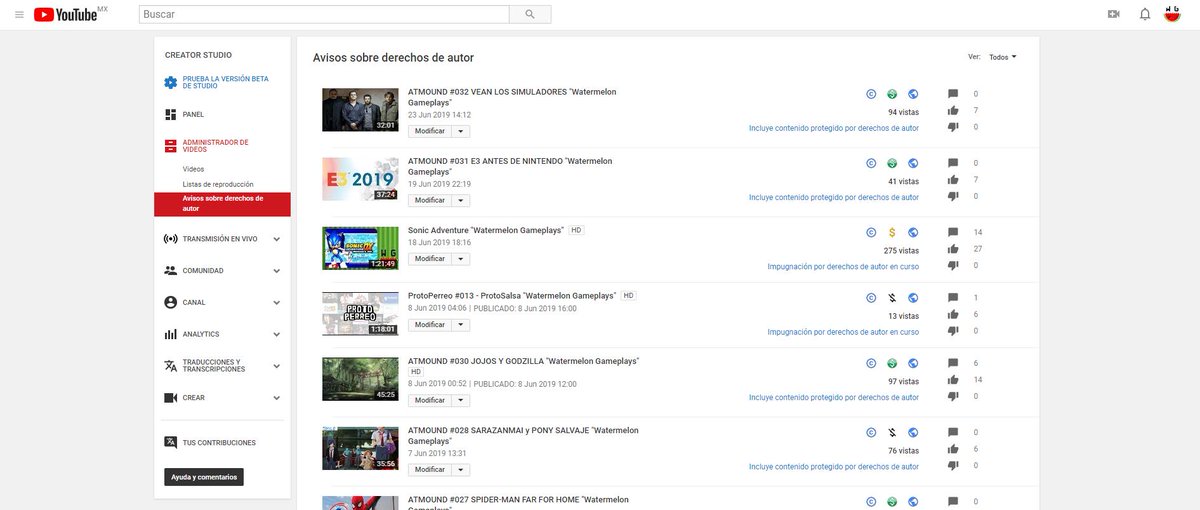Click the Panel dashboard icon
Viewport: 1200px width, 510px height.
(x=171, y=114)
